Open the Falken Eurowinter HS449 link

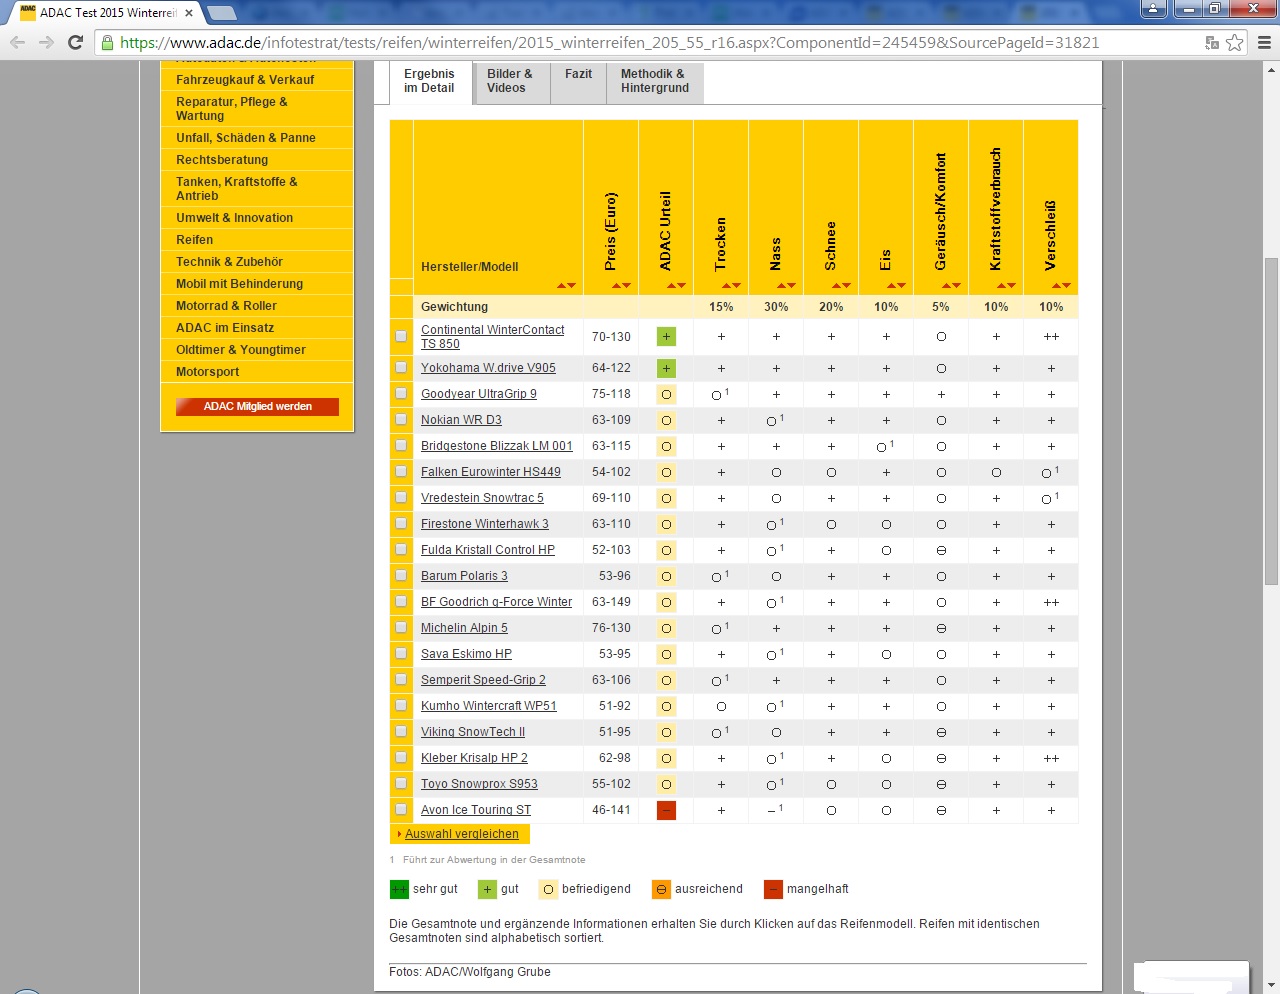[491, 472]
